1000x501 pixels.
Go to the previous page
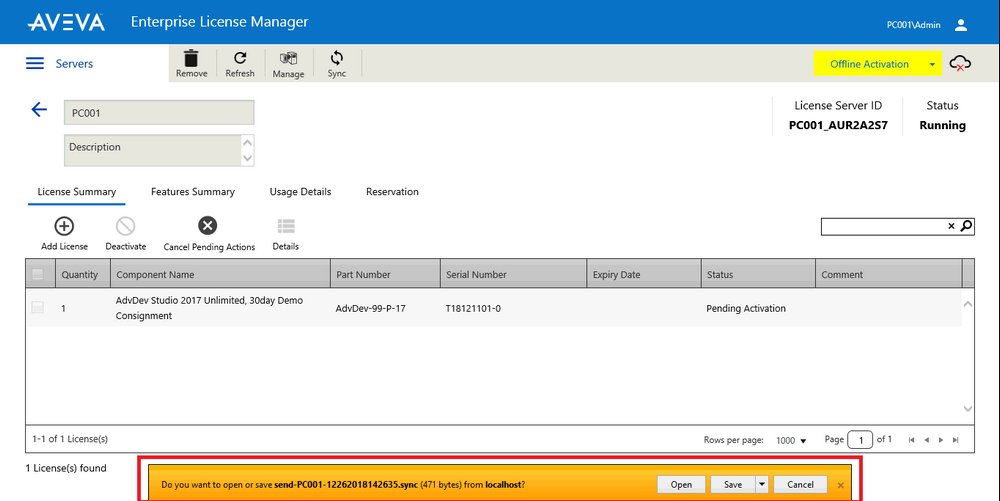(x=926, y=440)
